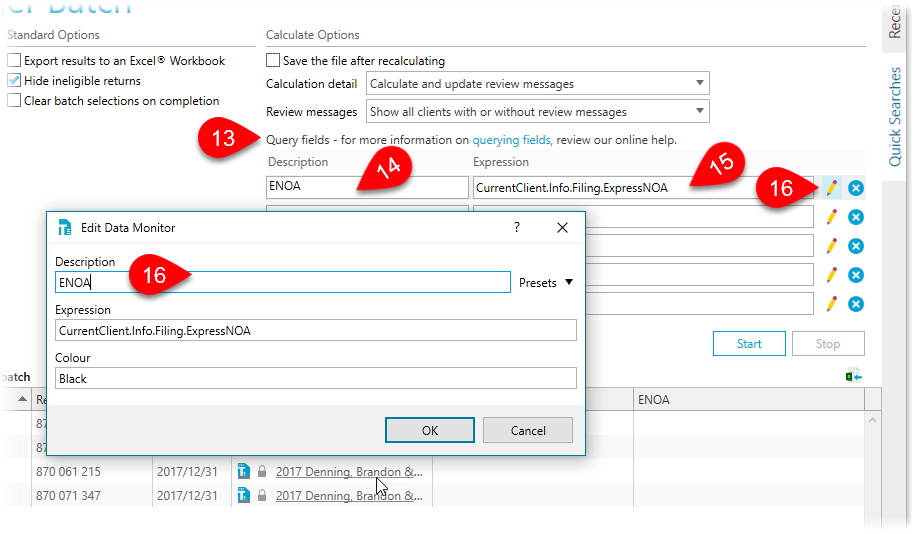Click the pencil icon in the fifth query row
This screenshot has width=917, height=534.
(x=831, y=304)
